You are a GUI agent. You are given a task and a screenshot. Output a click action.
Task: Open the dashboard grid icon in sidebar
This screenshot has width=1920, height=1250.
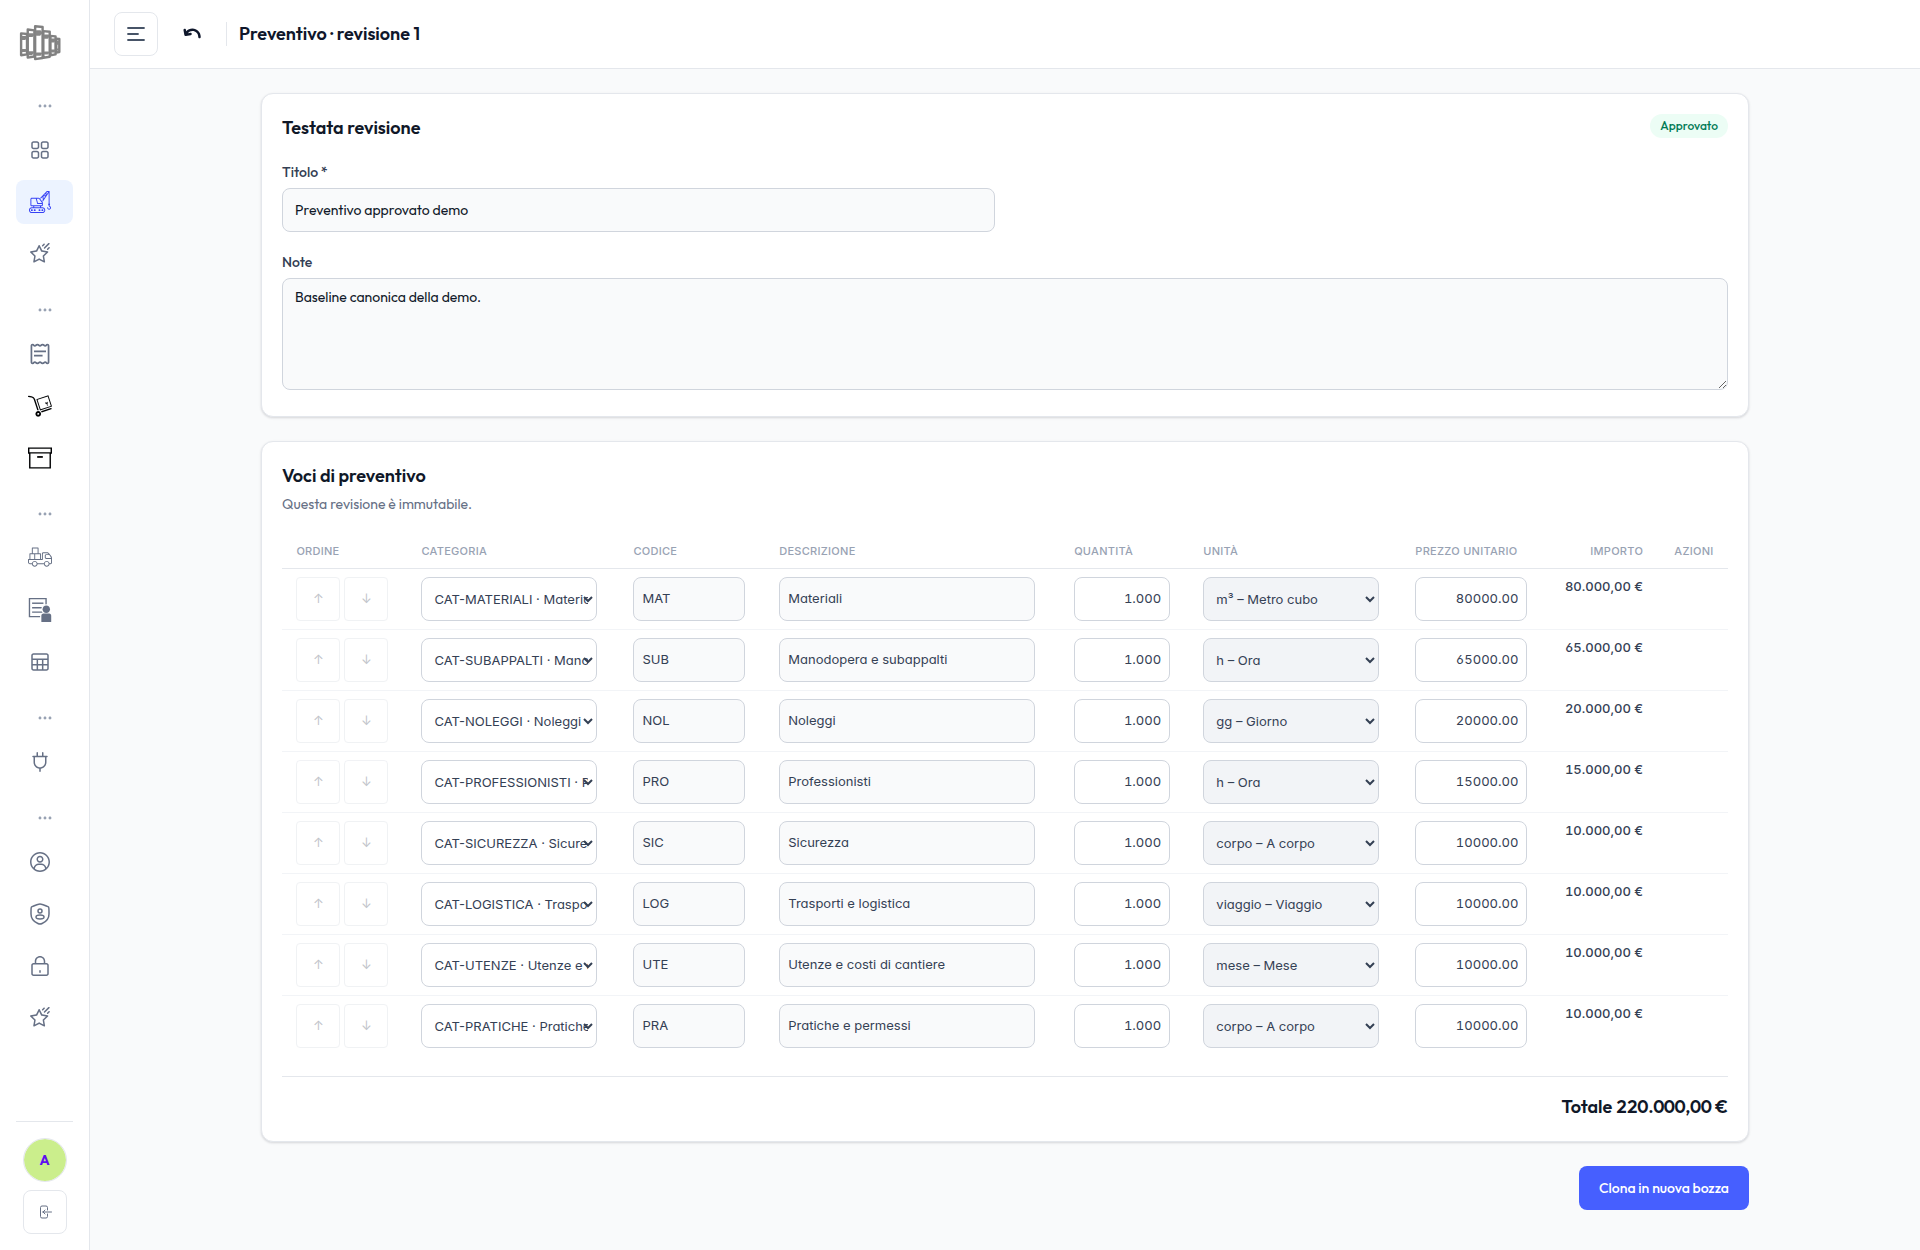tap(40, 150)
